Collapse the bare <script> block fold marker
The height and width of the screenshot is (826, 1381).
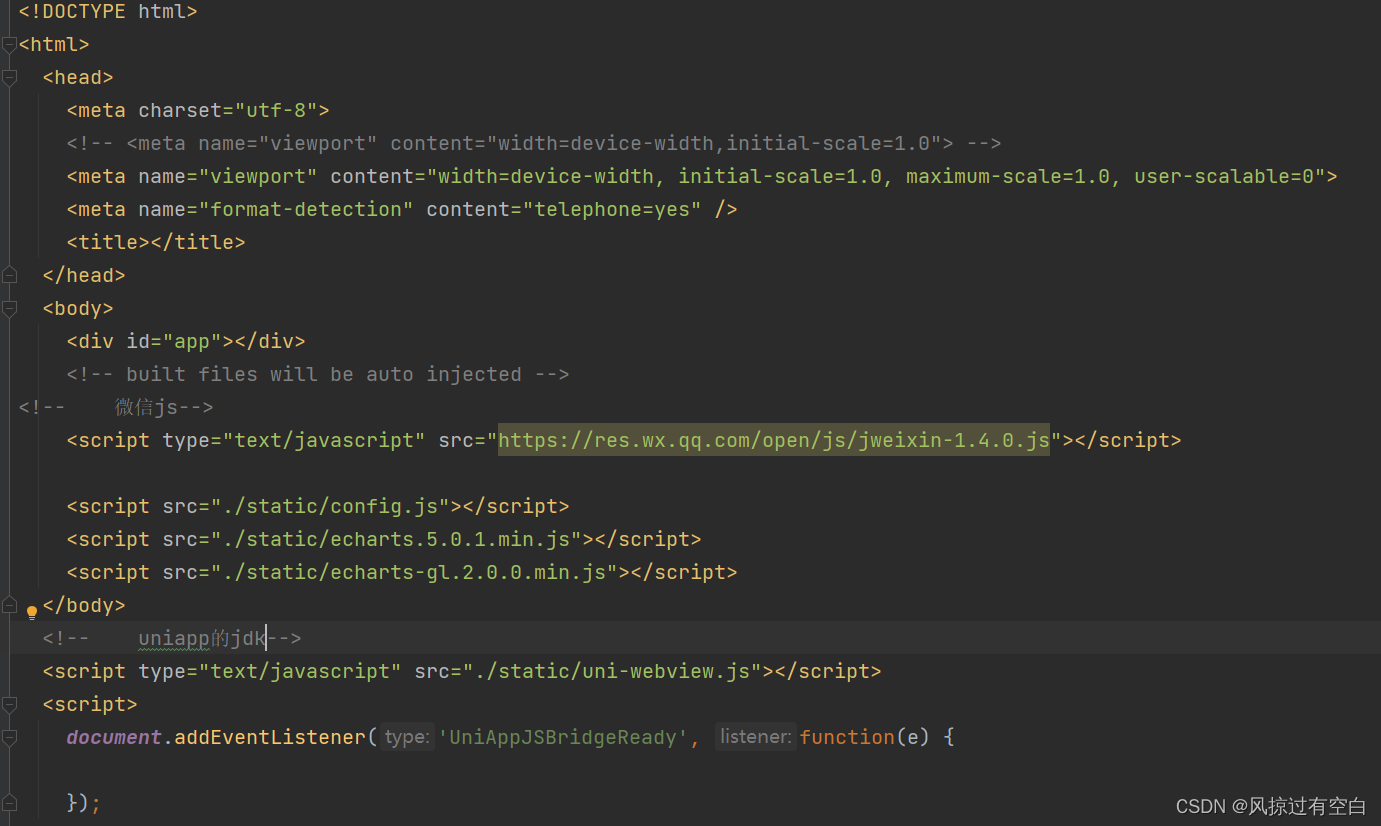(x=9, y=704)
